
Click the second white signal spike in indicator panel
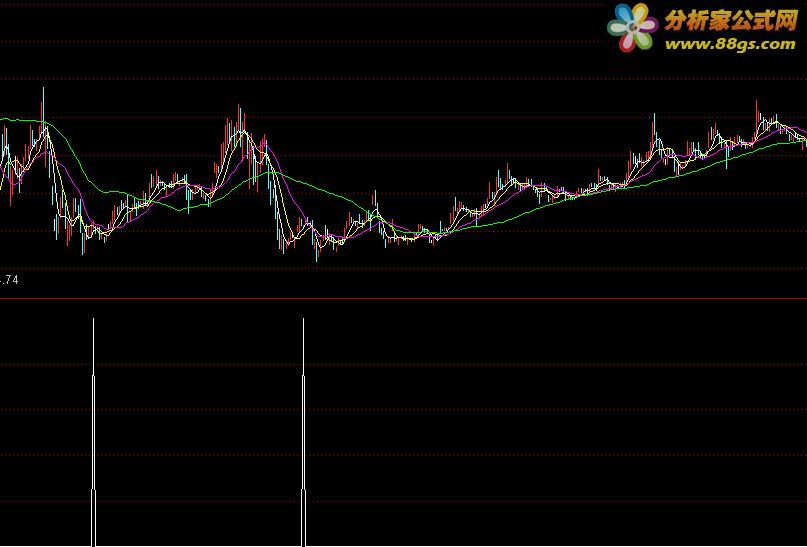[x=303, y=432]
